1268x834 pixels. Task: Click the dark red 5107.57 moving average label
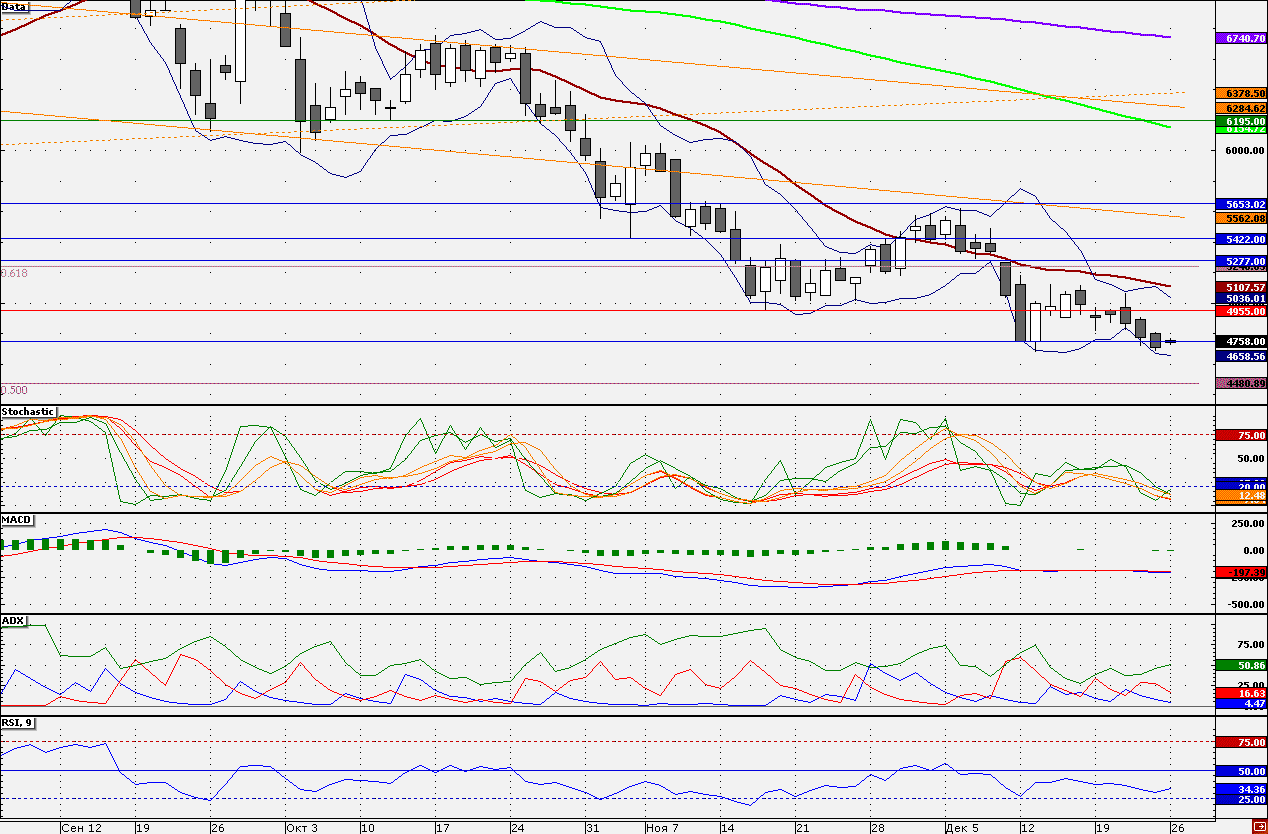(1240, 287)
